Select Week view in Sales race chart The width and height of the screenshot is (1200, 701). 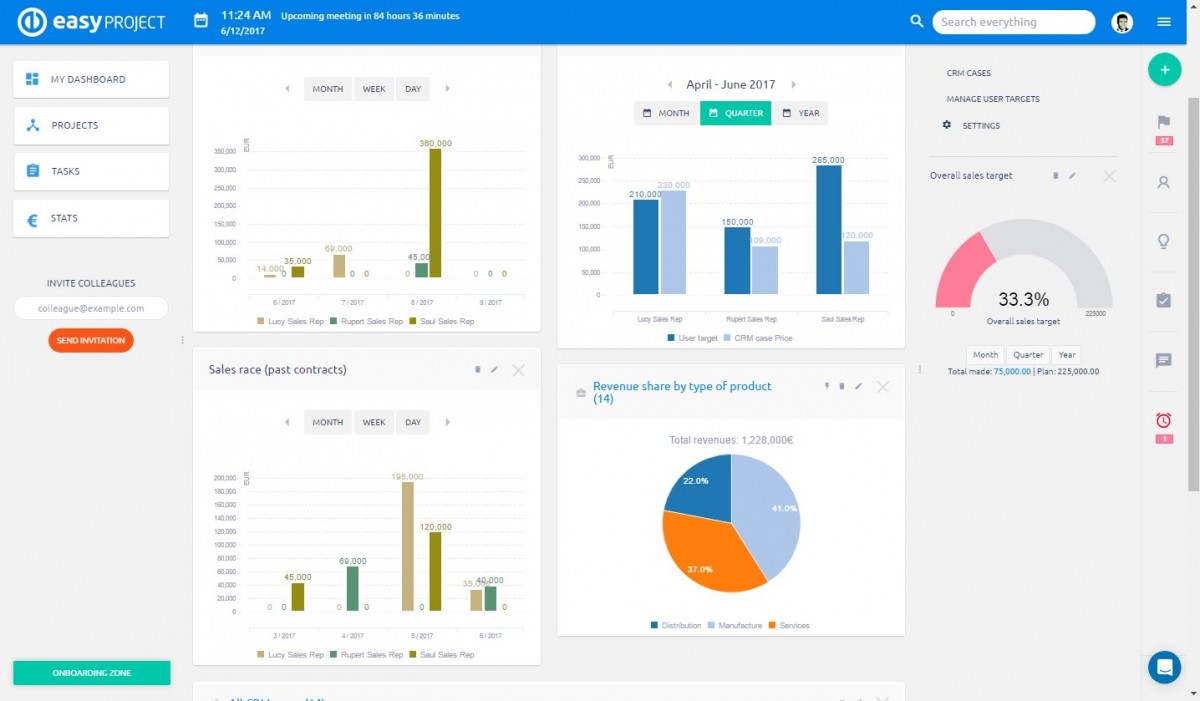click(x=374, y=422)
